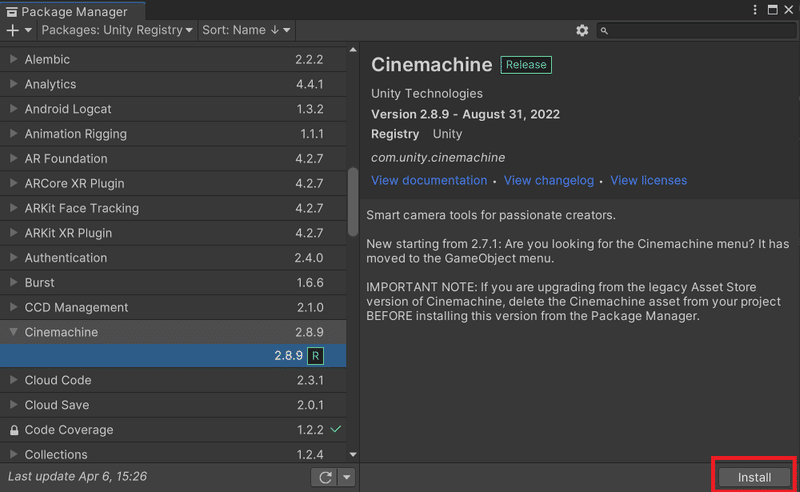800x492 pixels.
Task: Expand the Burst package versions
Action: point(13,282)
